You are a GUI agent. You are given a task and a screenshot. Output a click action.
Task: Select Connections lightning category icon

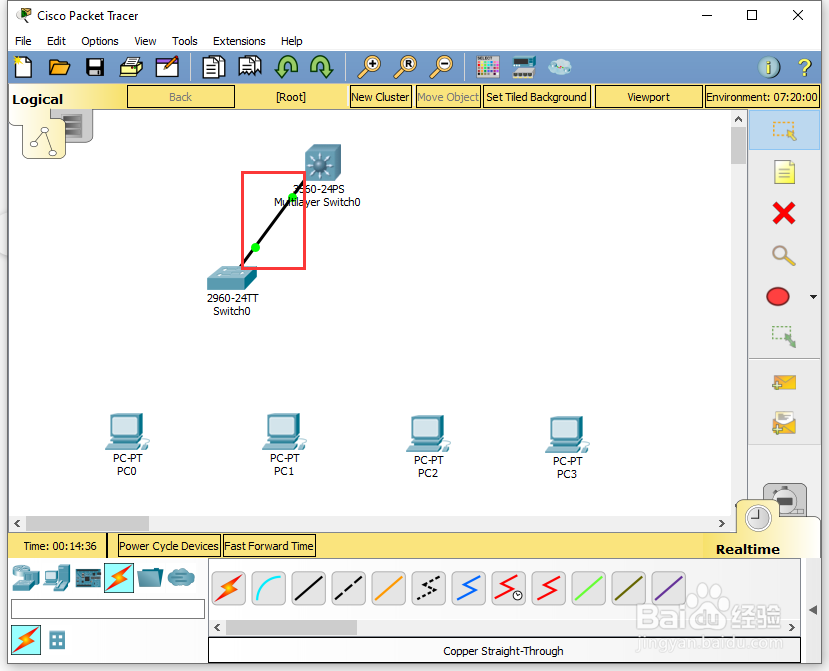point(119,578)
